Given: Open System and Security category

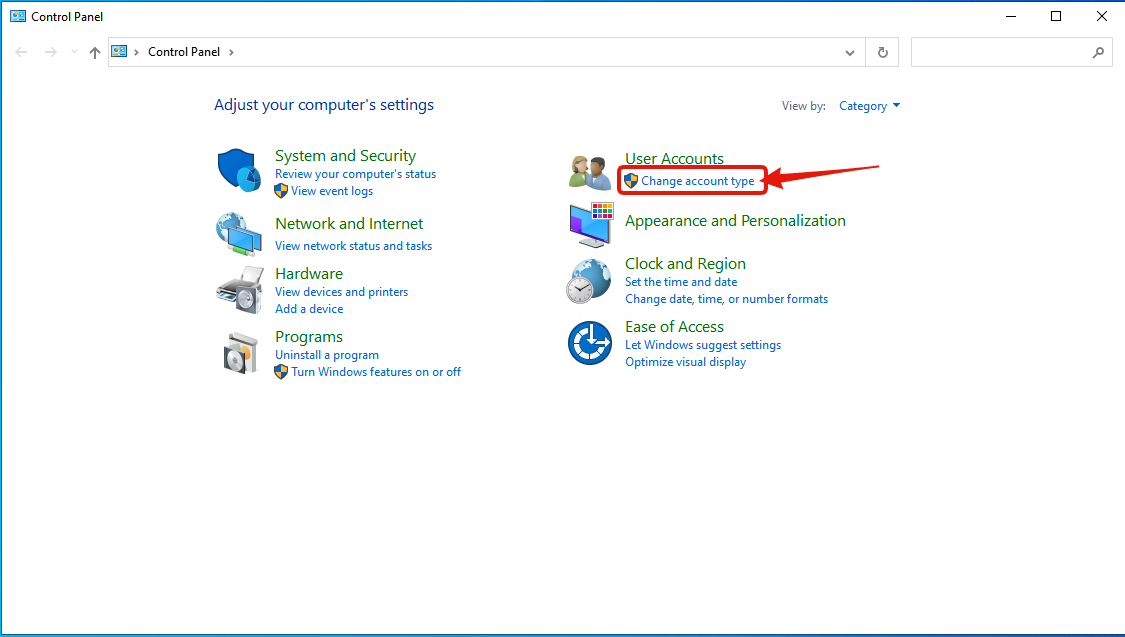Looking at the screenshot, I should point(345,156).
